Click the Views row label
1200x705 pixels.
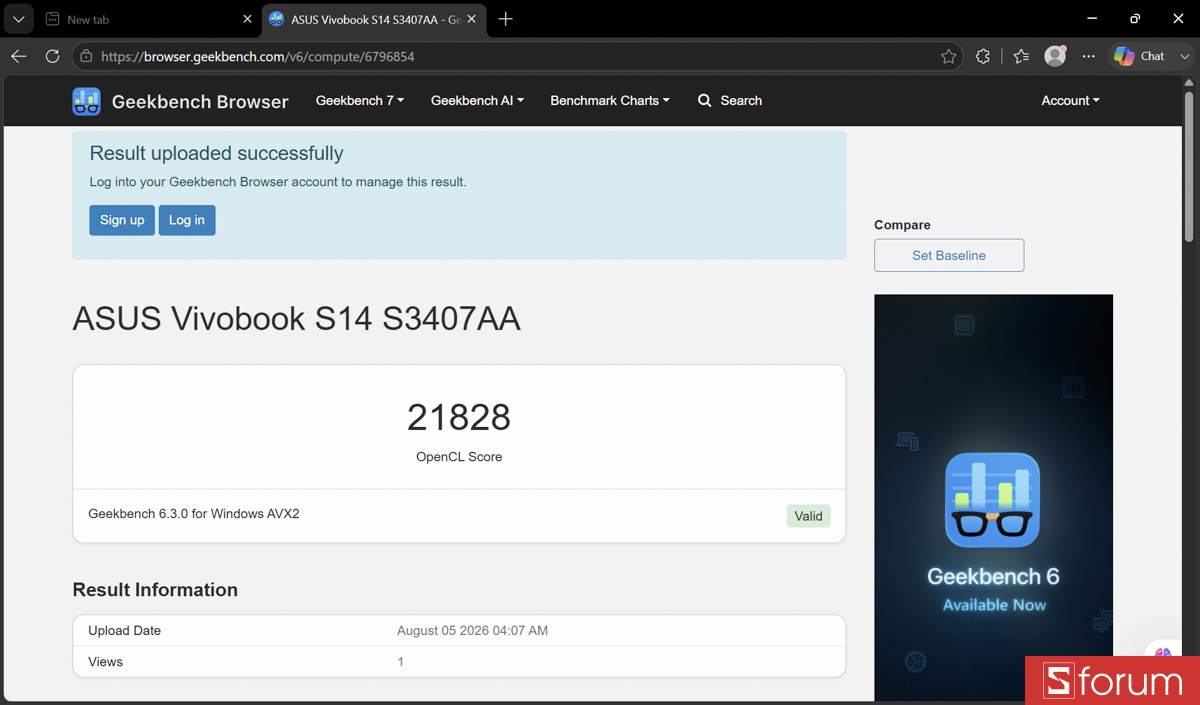105,662
